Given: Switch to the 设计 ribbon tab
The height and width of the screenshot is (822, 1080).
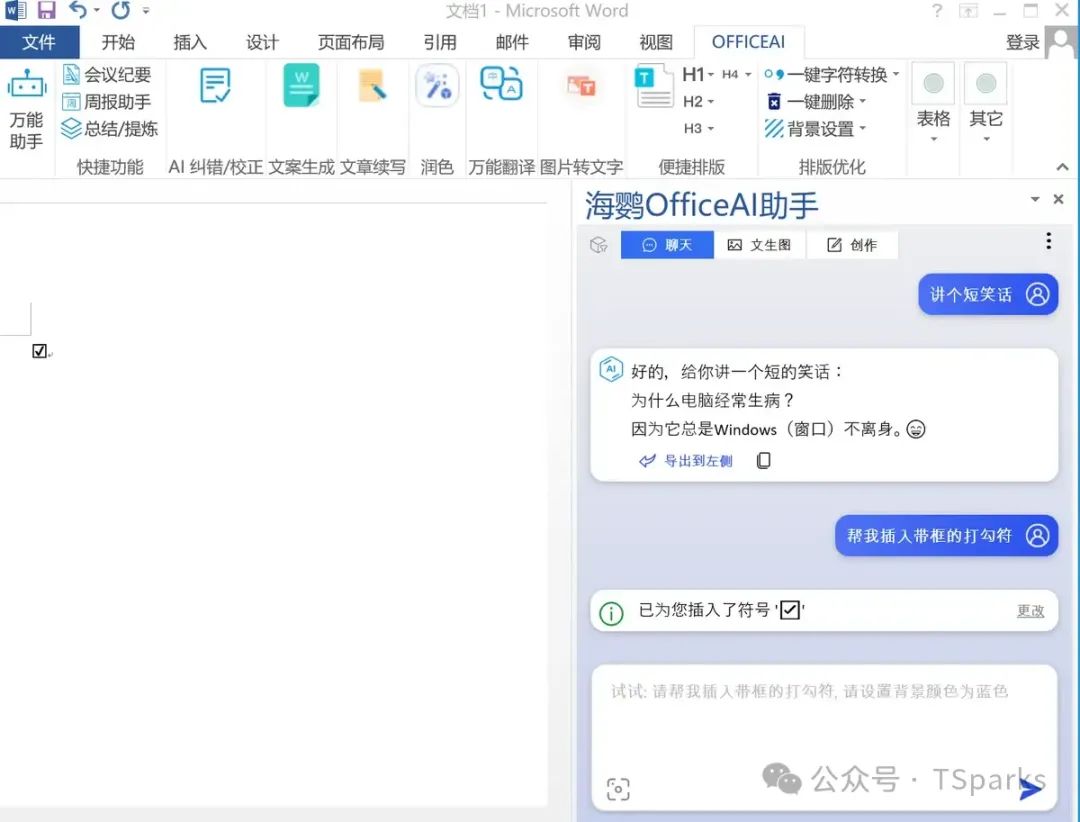Looking at the screenshot, I should (262, 42).
